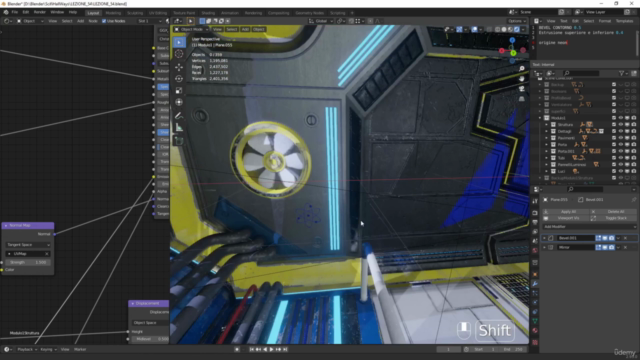The image size is (640, 360).
Task: Switch to the Modeling workspace tab
Action: [x=113, y=13]
